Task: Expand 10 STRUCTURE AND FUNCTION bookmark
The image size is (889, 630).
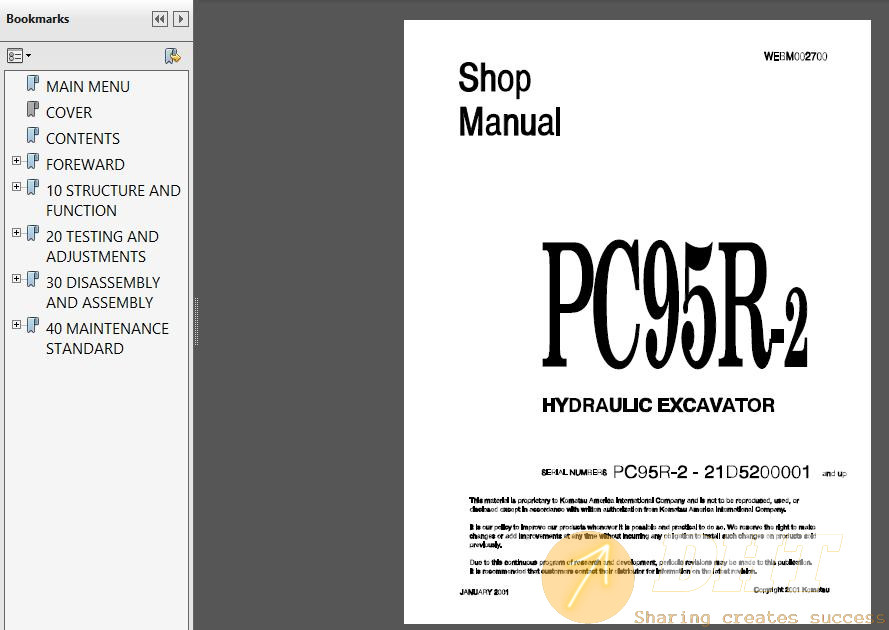Action: pyautogui.click(x=16, y=187)
